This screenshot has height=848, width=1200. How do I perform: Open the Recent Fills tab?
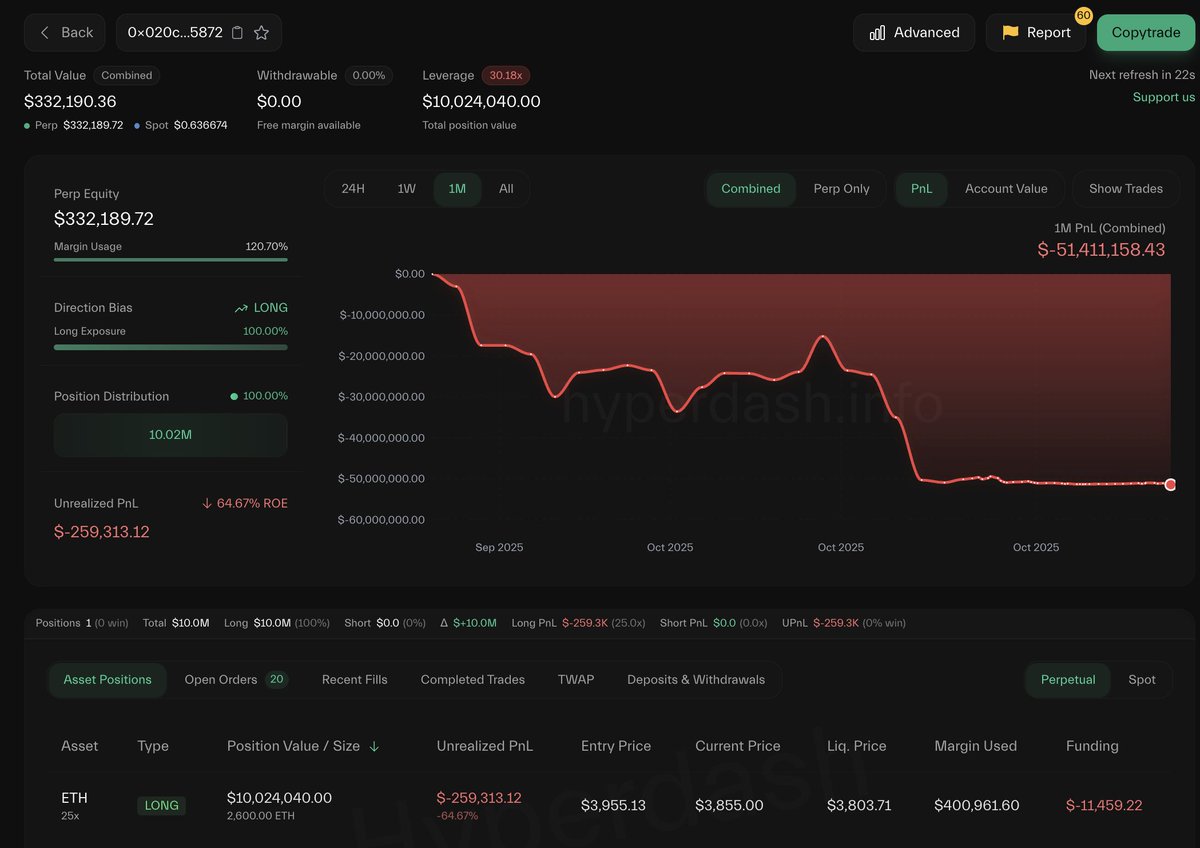pos(355,679)
